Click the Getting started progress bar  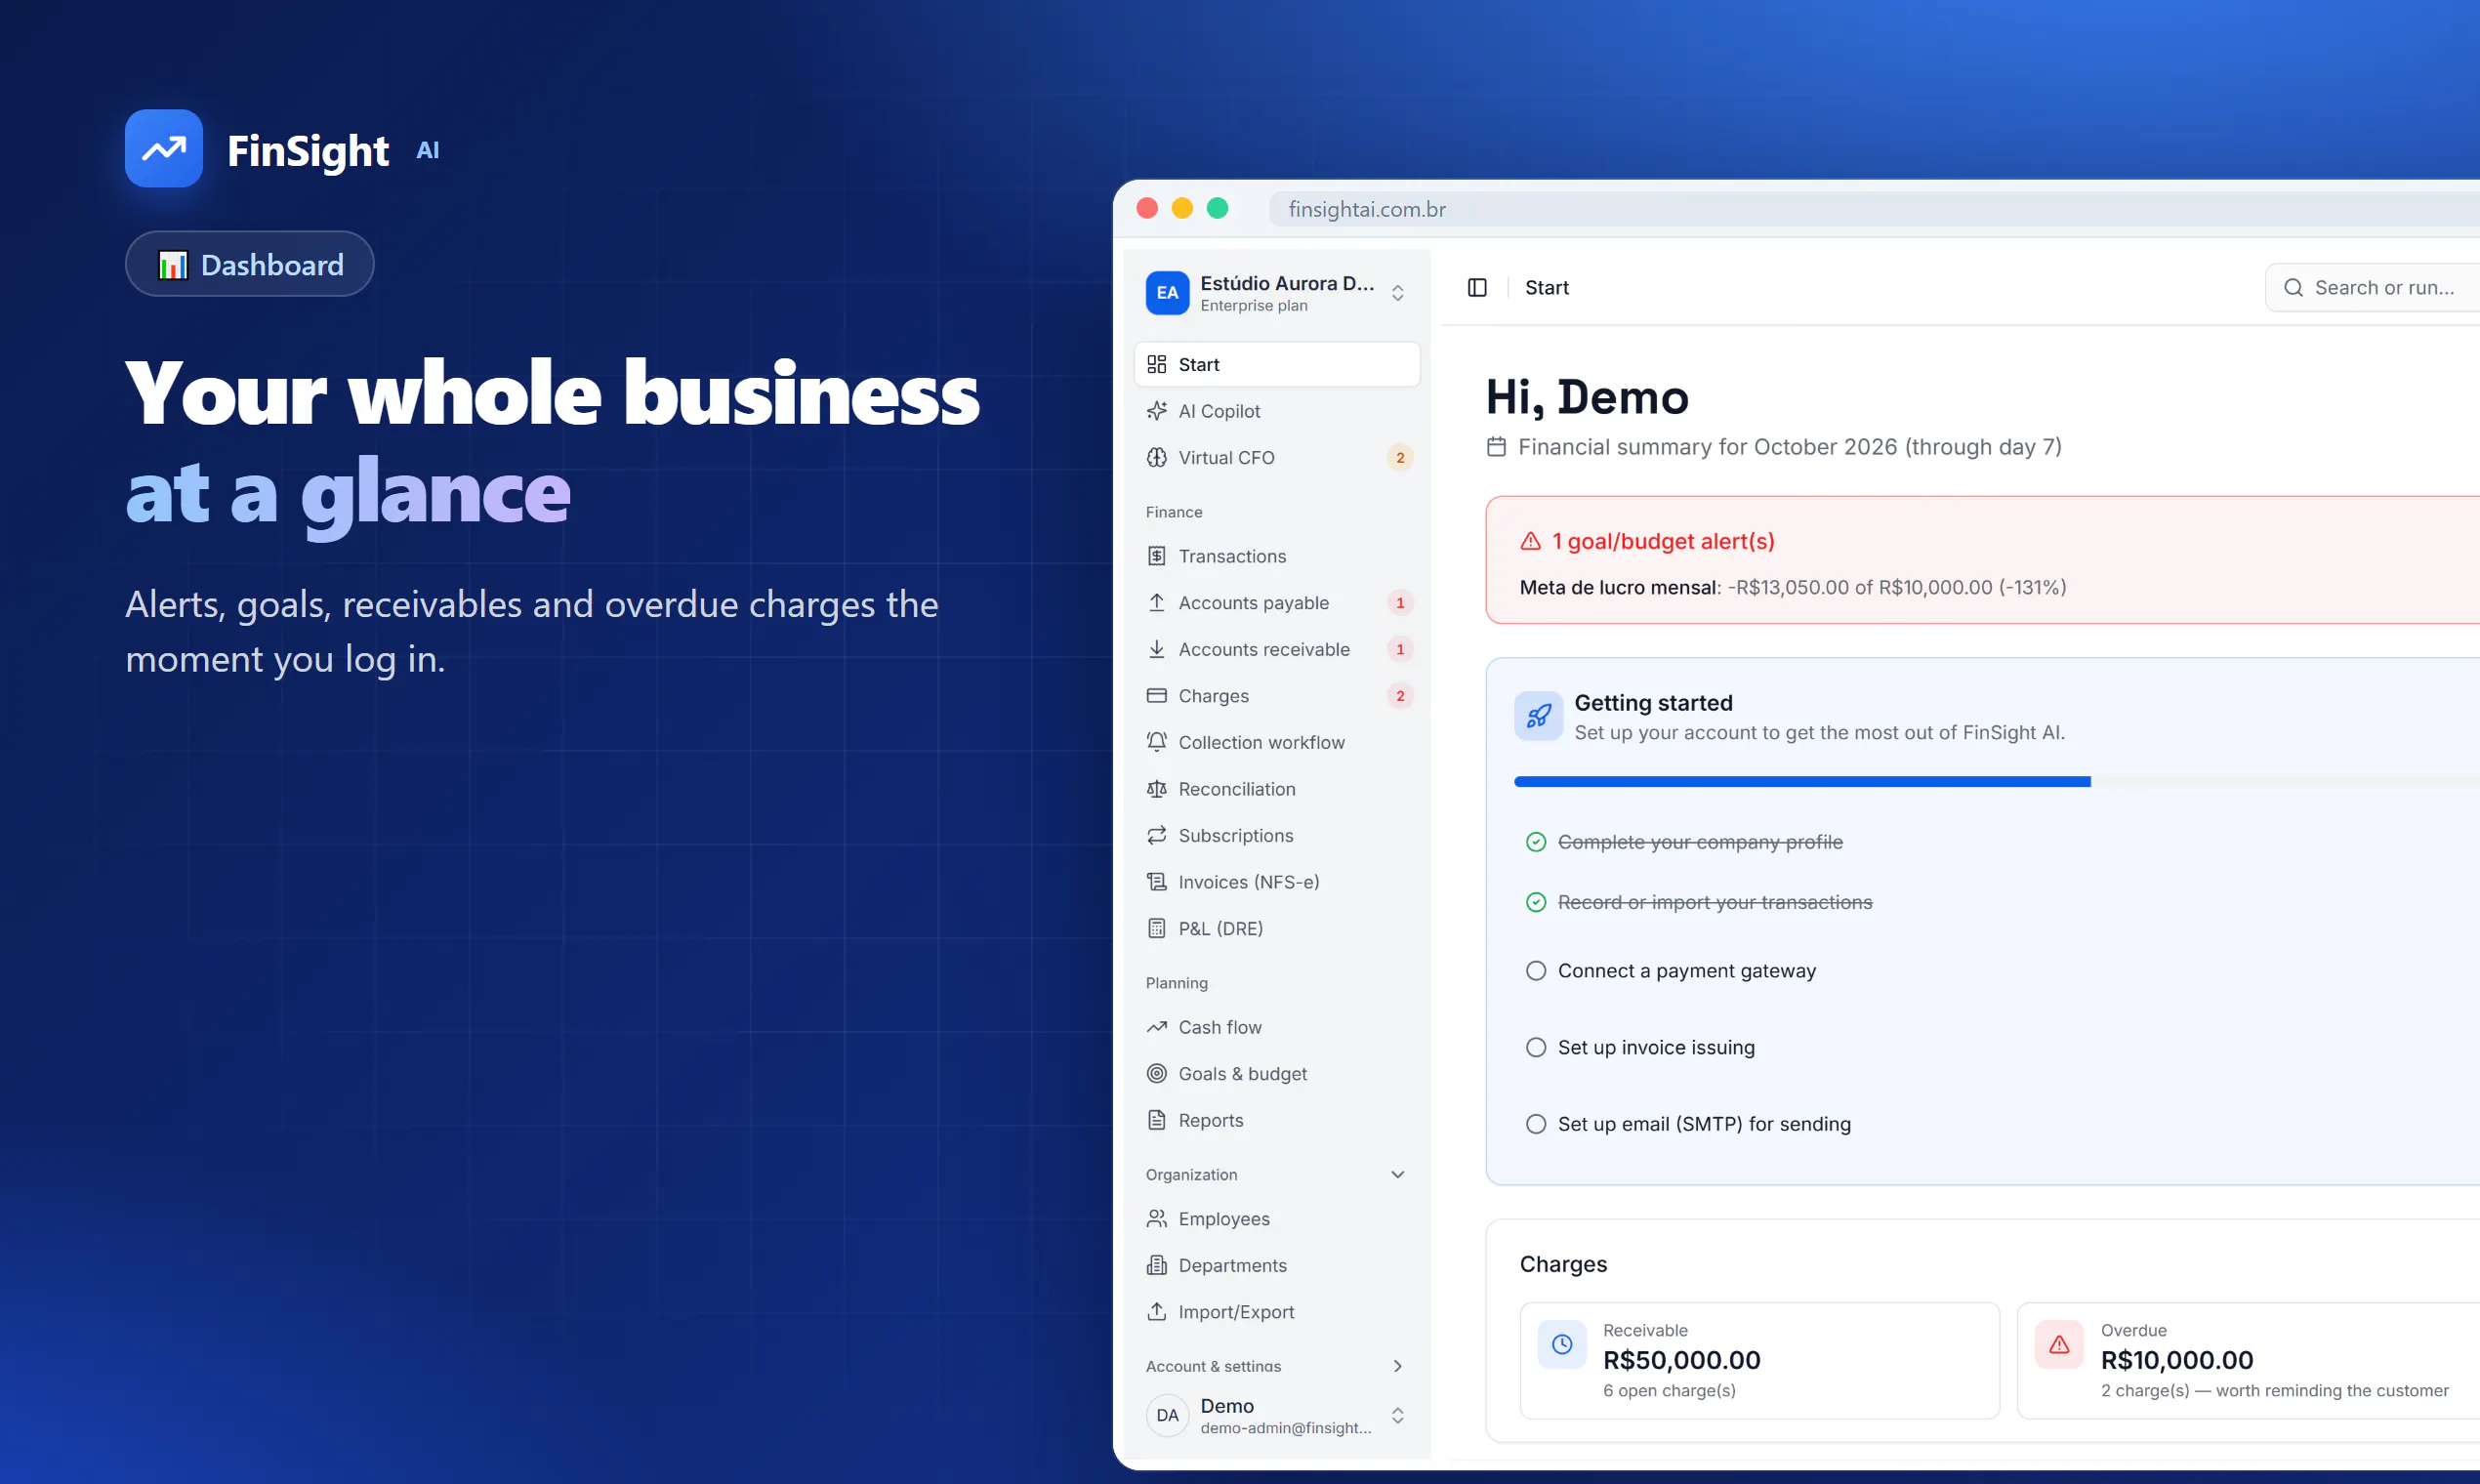click(1997, 781)
